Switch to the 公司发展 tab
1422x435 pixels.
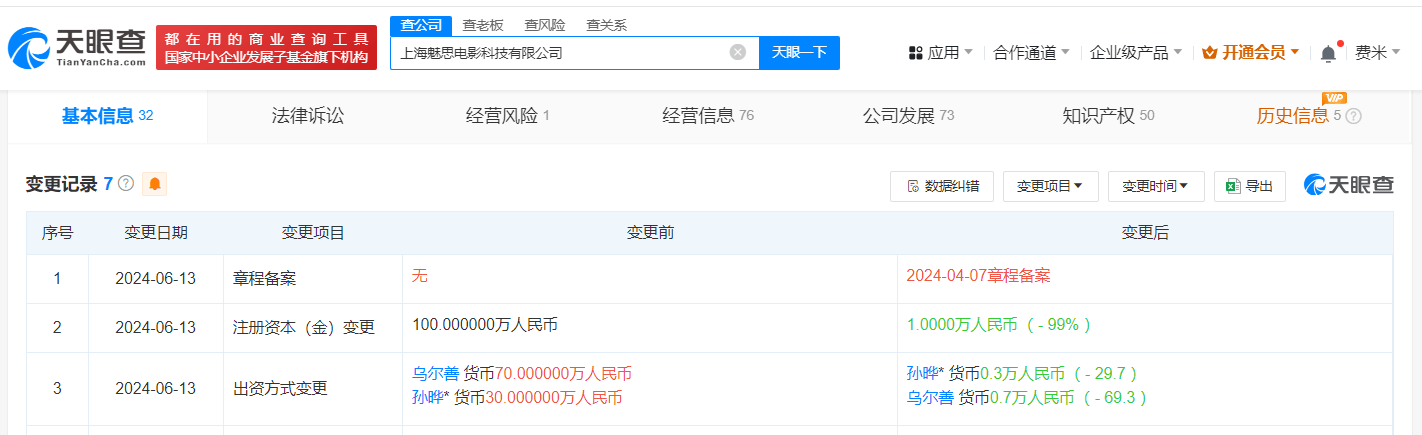908,116
